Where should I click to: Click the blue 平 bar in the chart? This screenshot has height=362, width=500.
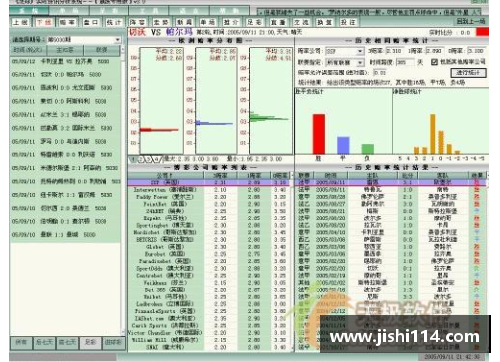coord(343,145)
